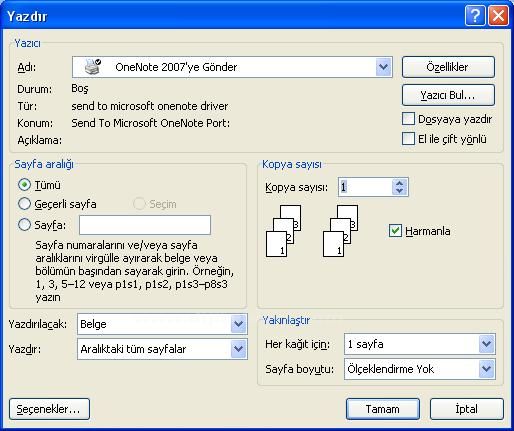This screenshot has height=431, width=514.
Task: Click the printer icon in name field
Action: (x=92, y=67)
